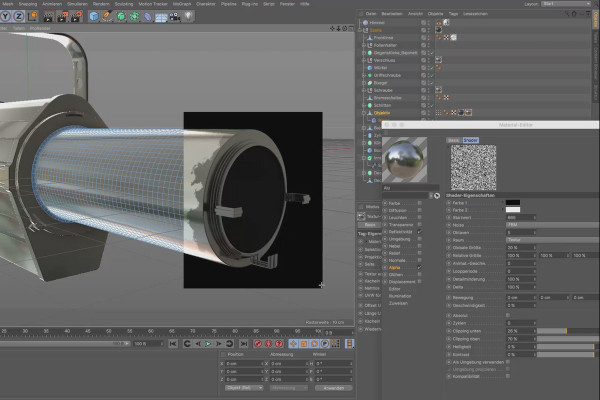The height and width of the screenshot is (400, 600).
Task: Click the green subdivision generator icon
Action: pos(121,16)
